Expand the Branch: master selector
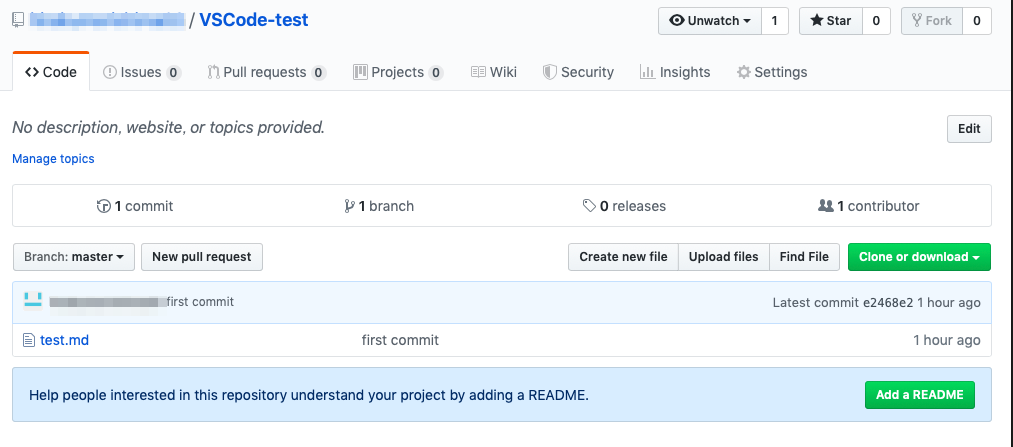Image resolution: width=1013 pixels, height=447 pixels. 73,257
